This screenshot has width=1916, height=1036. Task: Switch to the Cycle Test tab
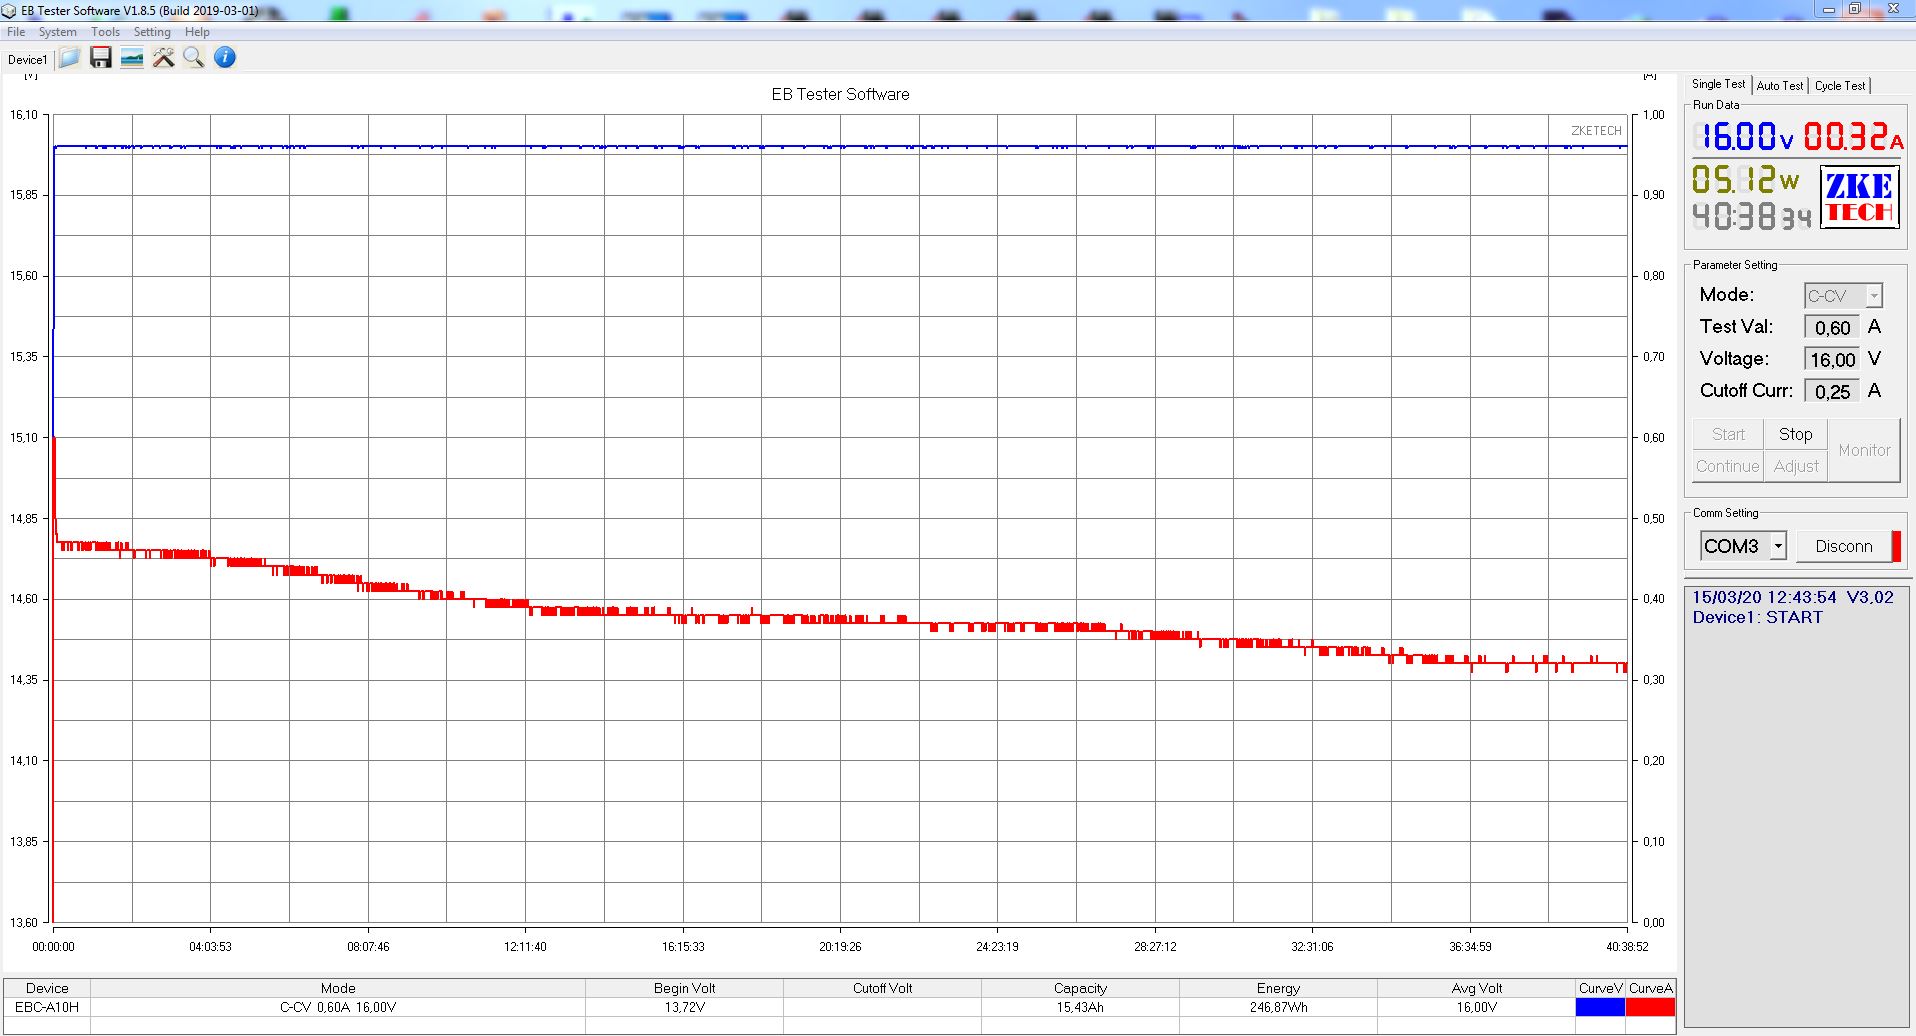point(1839,86)
